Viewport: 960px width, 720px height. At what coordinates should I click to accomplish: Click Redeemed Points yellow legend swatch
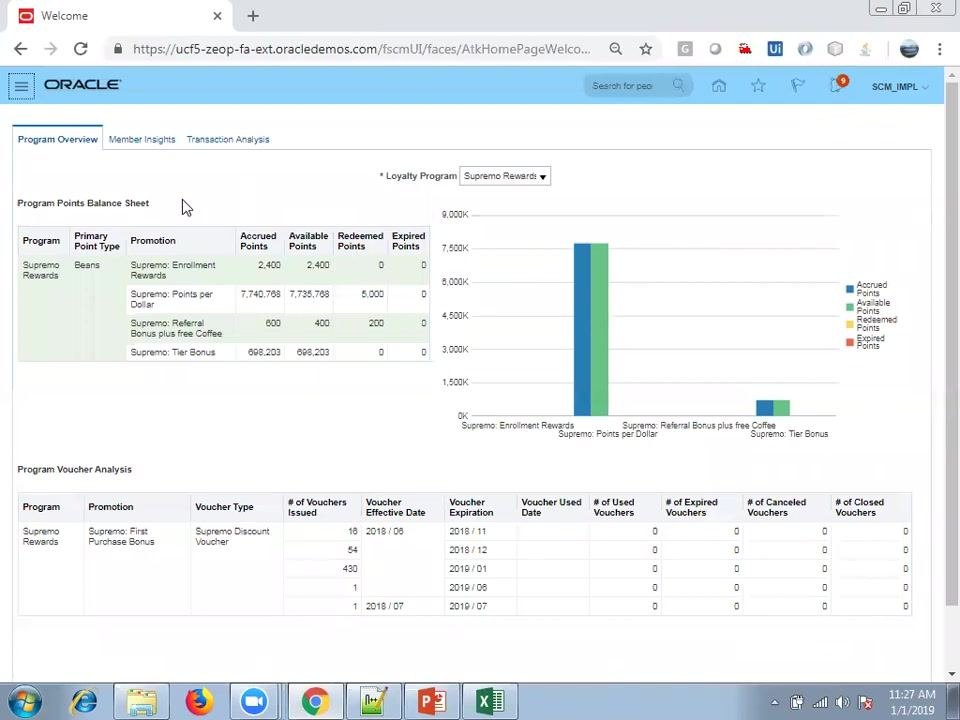click(850, 324)
